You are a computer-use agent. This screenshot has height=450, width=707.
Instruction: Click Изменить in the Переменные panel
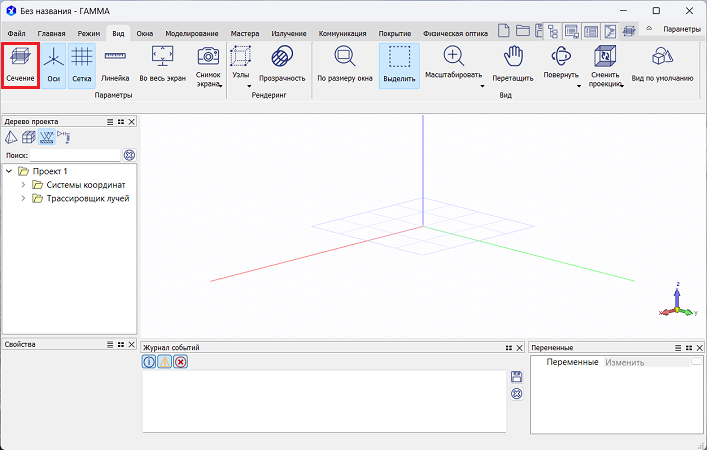point(624,362)
